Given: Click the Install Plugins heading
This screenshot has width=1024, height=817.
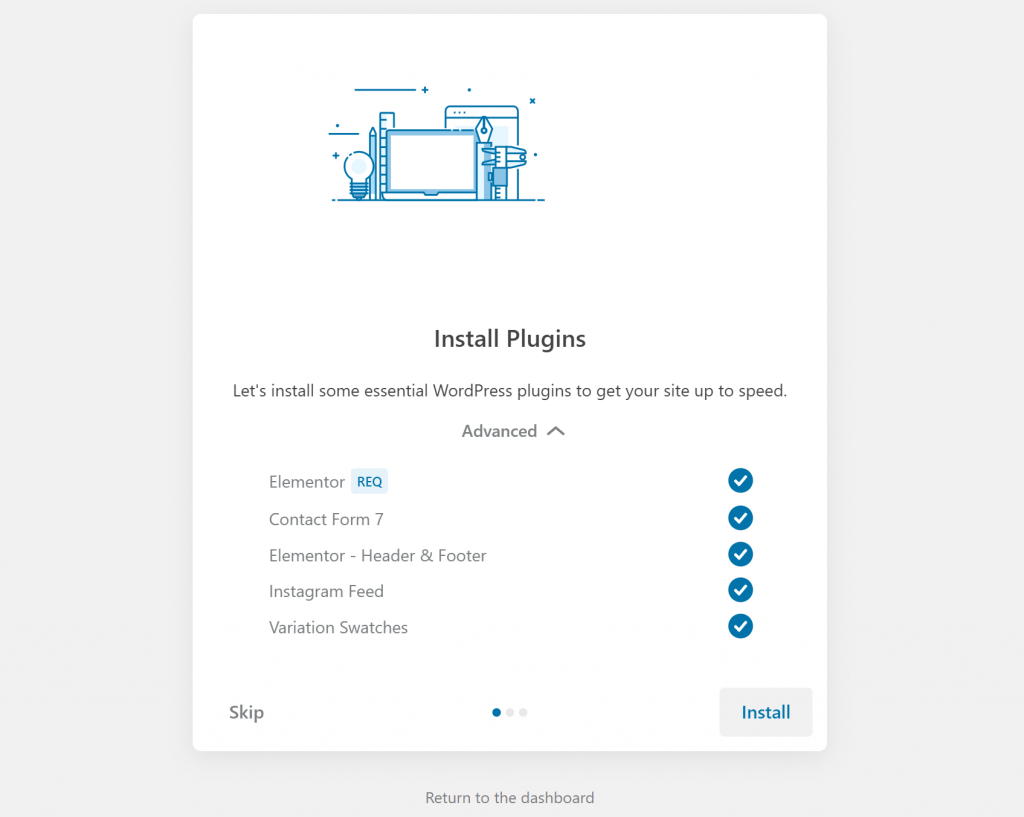Looking at the screenshot, I should tap(510, 339).
